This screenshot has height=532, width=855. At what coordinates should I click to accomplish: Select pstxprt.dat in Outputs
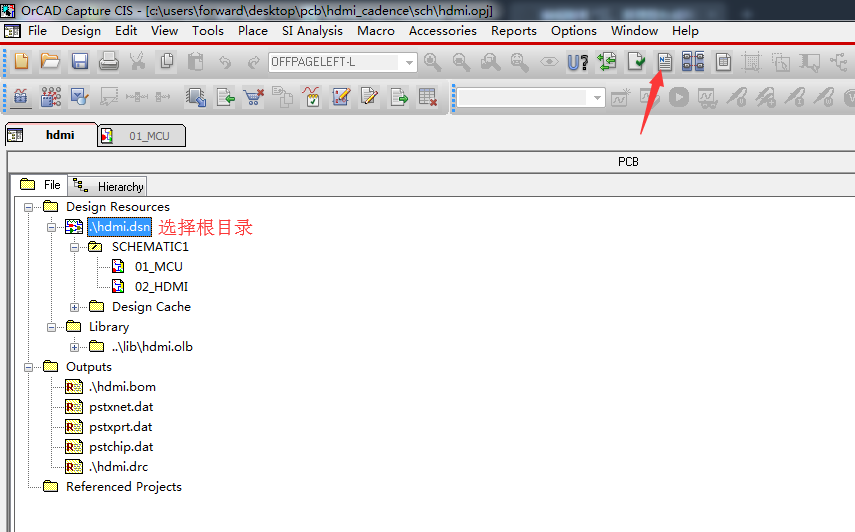pyautogui.click(x=121, y=427)
